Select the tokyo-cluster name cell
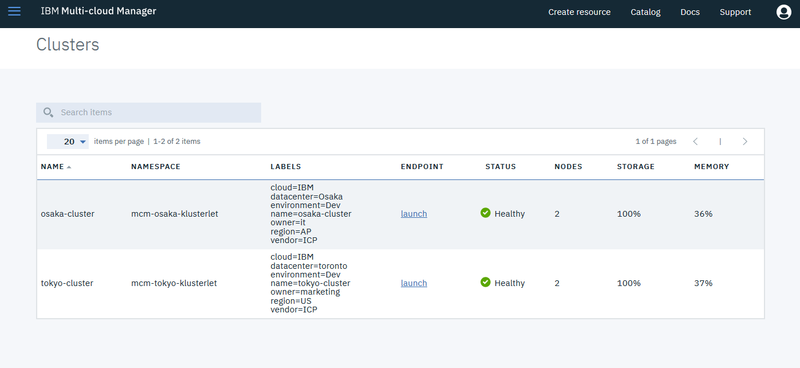This screenshot has height=368, width=800. click(67, 283)
